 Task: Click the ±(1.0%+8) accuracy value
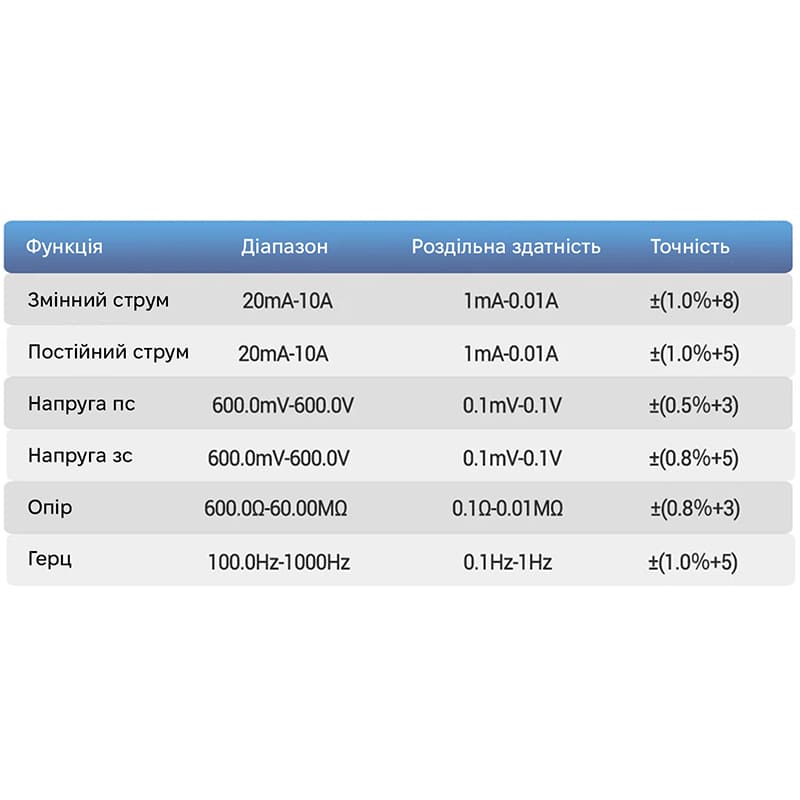point(694,301)
